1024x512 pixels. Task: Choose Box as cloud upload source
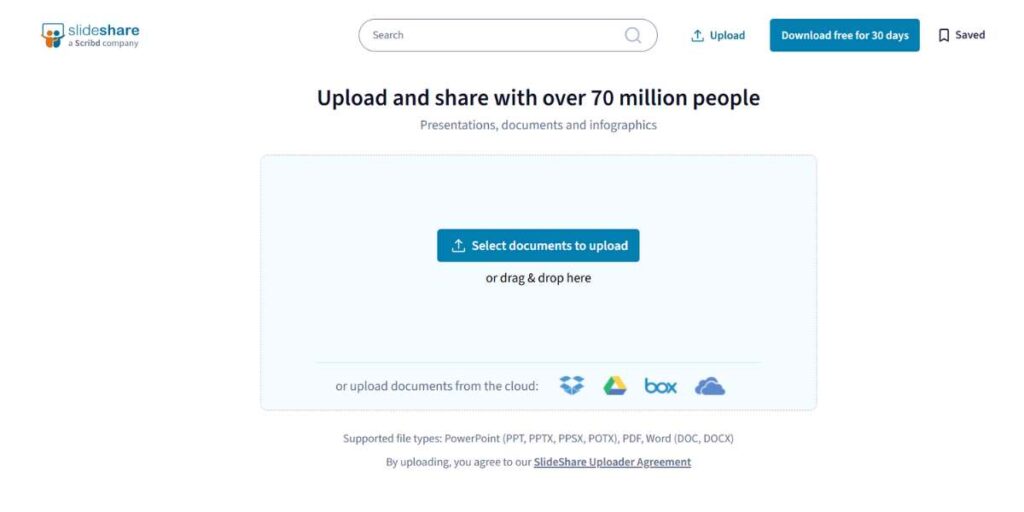[x=660, y=386]
